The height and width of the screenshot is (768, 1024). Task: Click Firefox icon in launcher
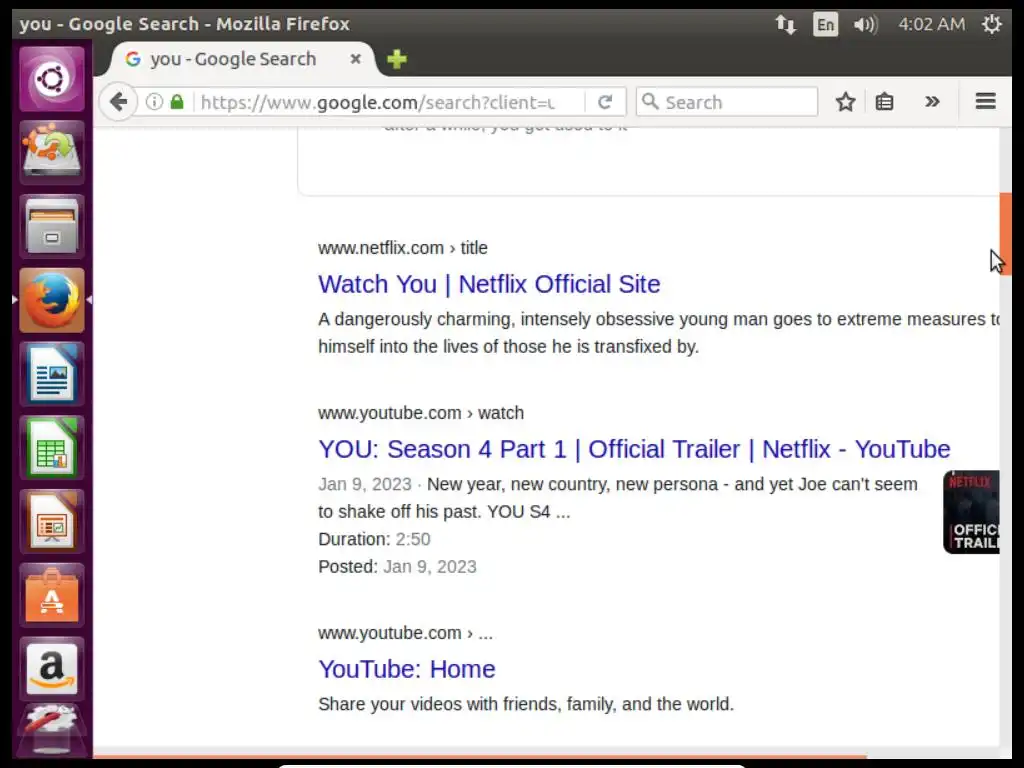point(52,300)
